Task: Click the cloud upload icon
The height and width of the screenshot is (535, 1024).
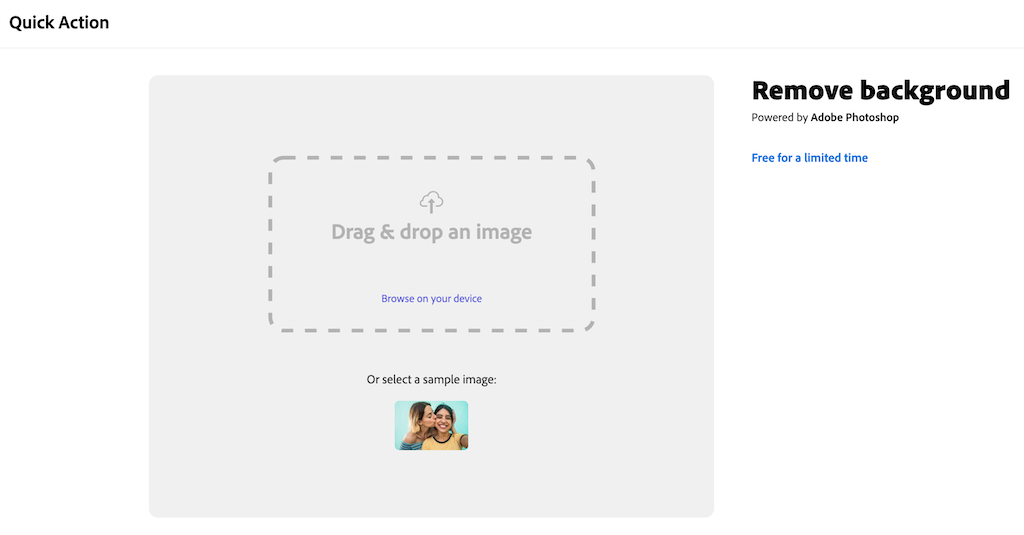Action: point(431,203)
